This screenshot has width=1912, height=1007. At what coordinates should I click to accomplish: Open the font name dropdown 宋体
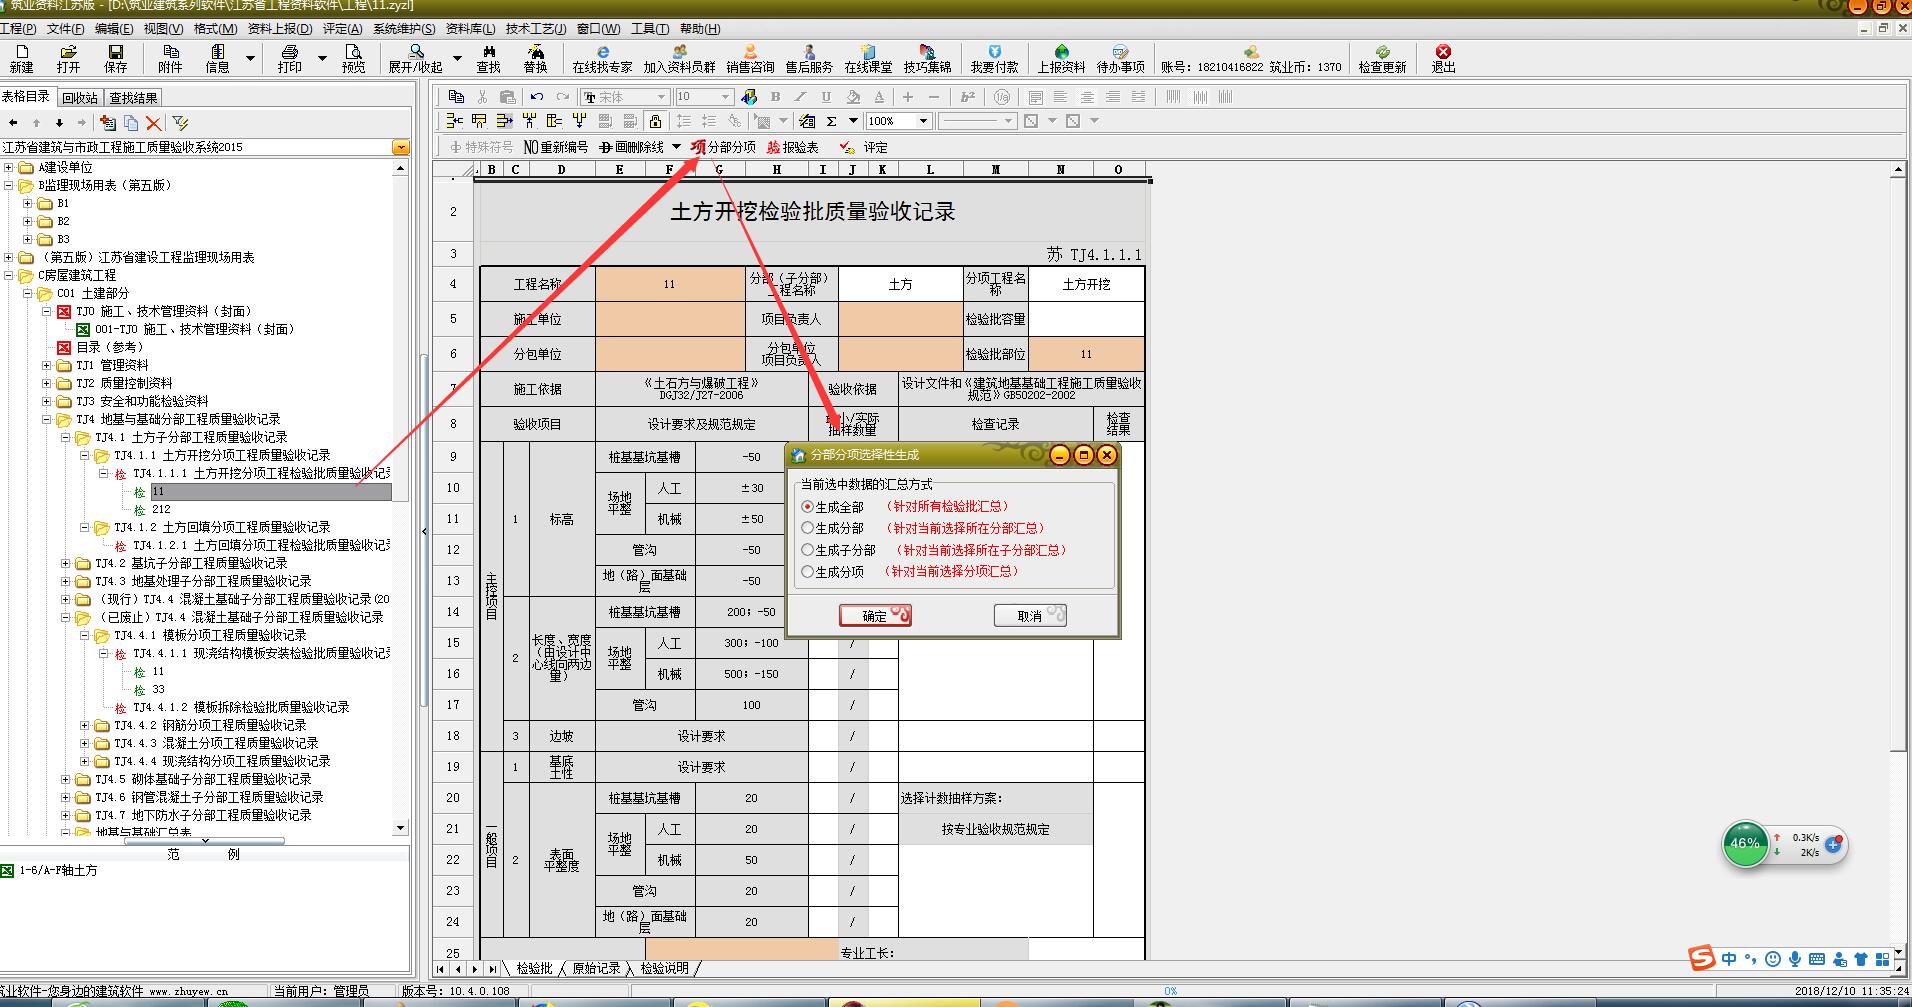(661, 97)
